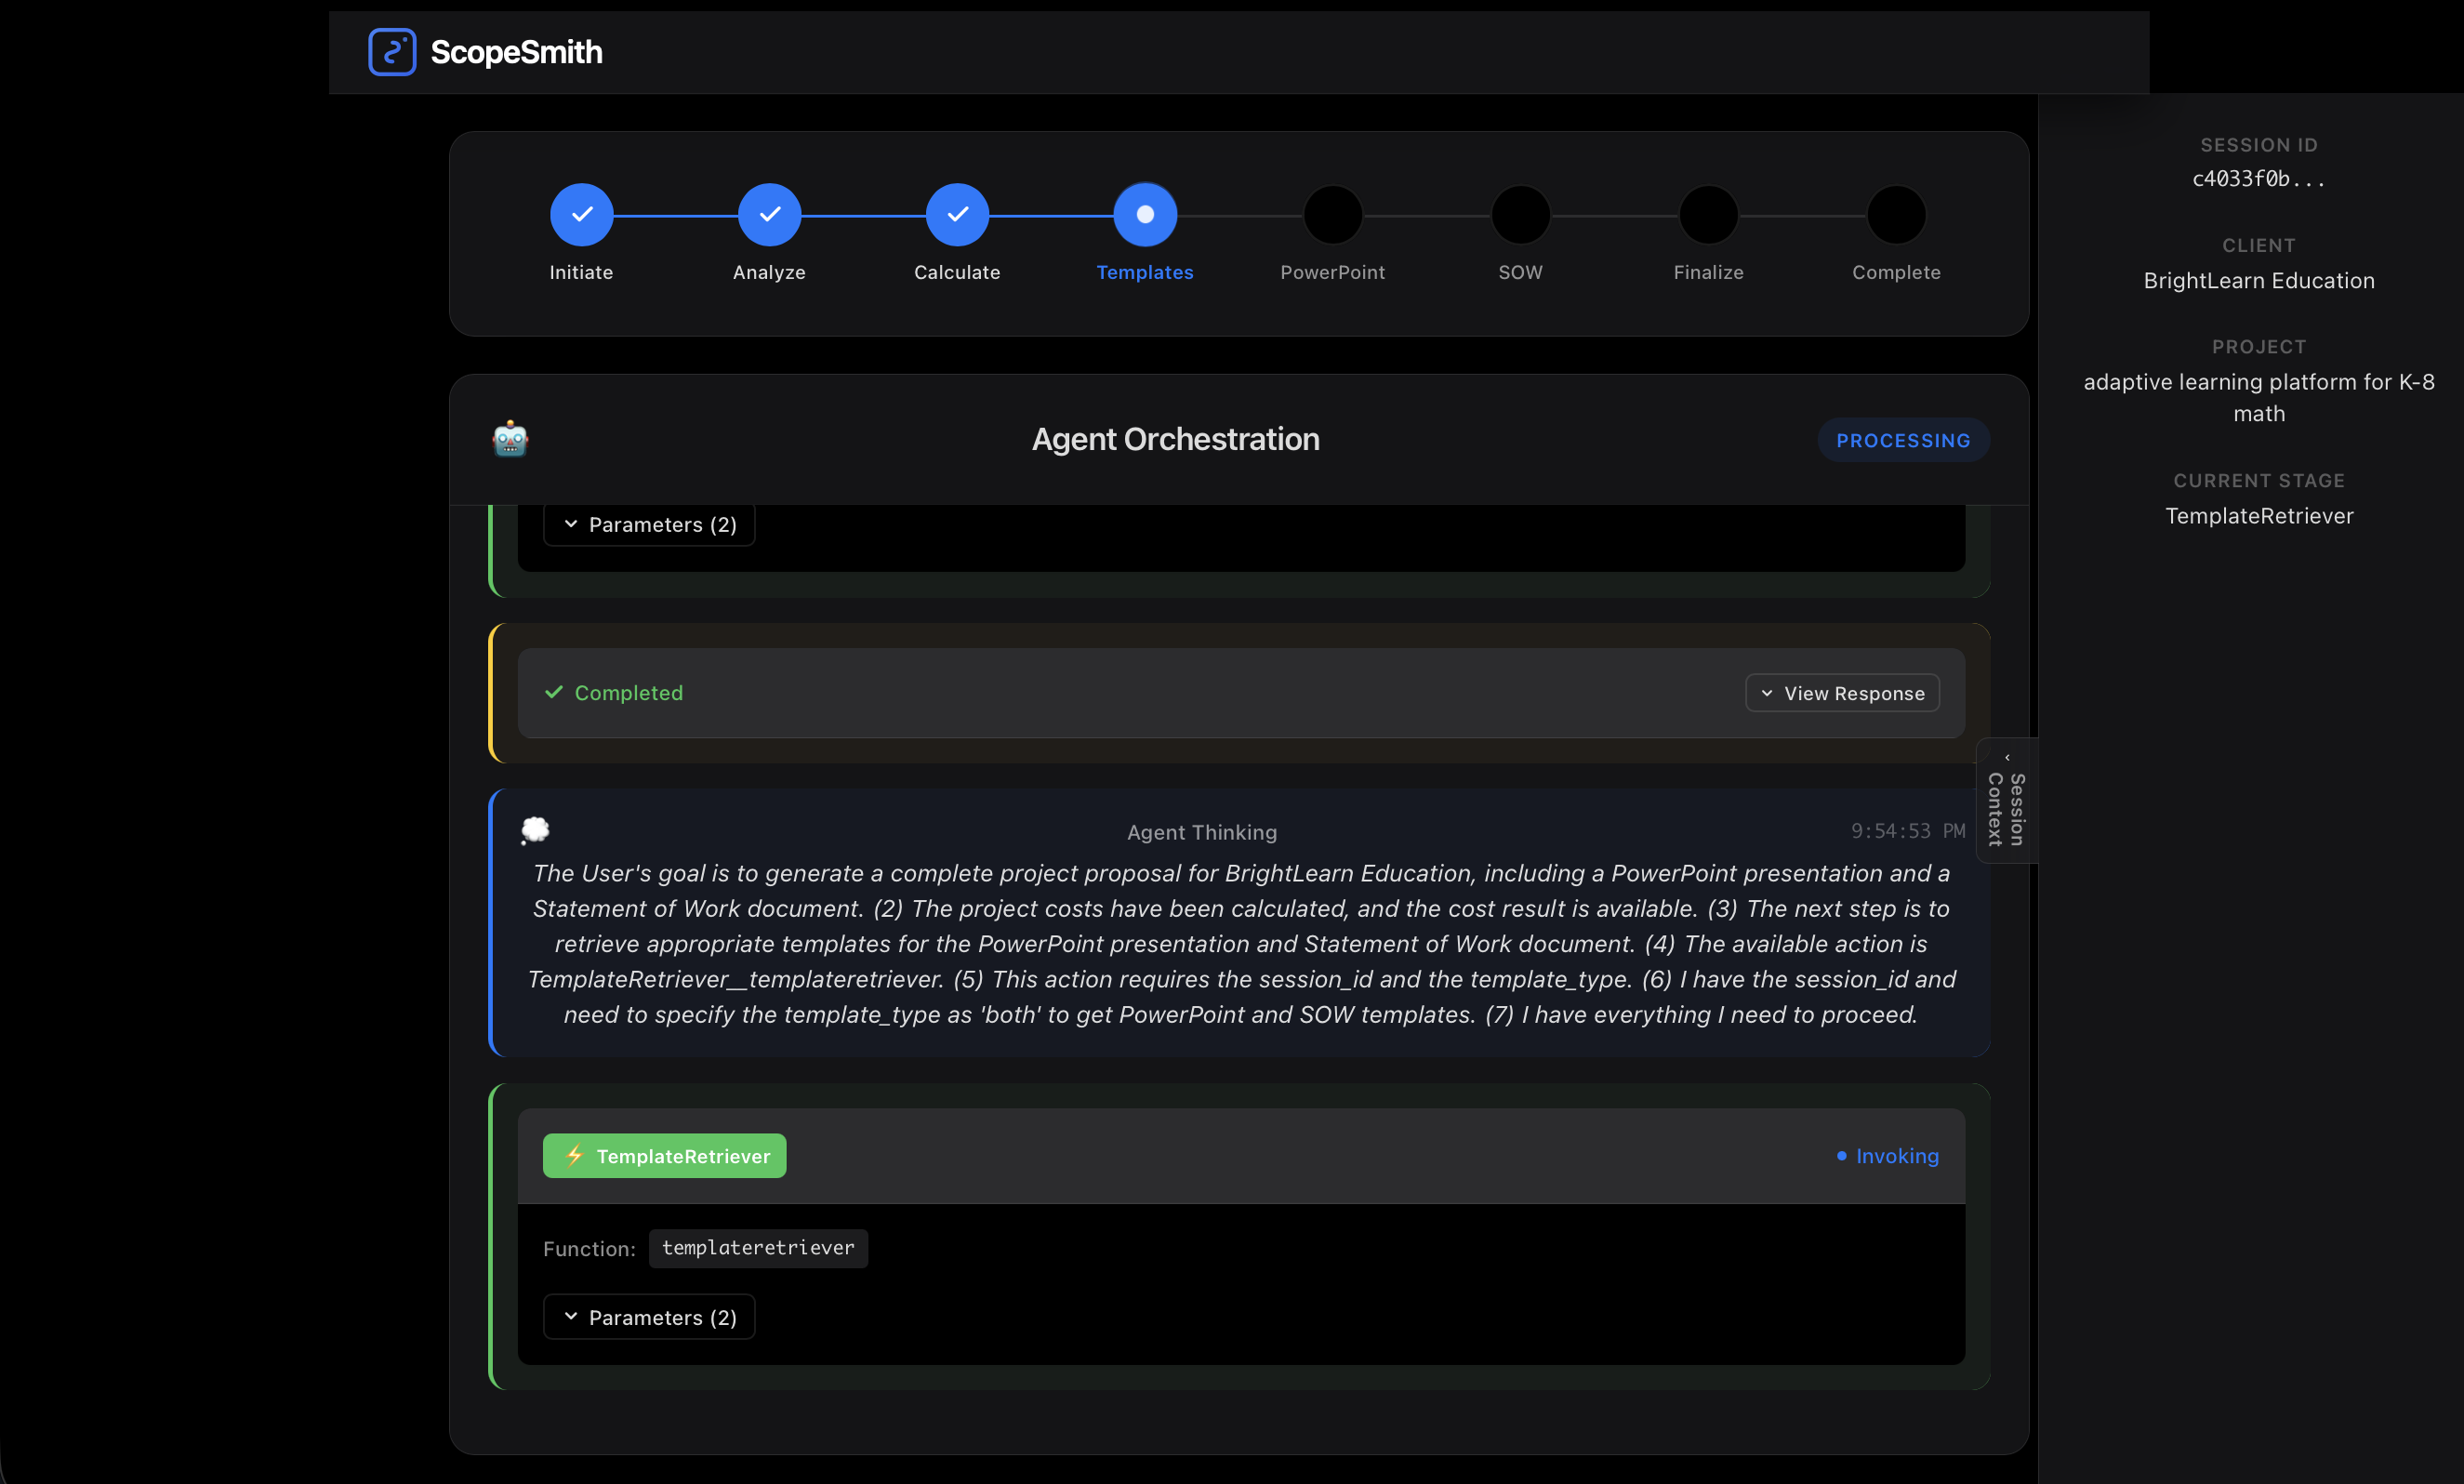Expand the top Parameters (2) section
2464x1484 pixels.
pos(649,525)
